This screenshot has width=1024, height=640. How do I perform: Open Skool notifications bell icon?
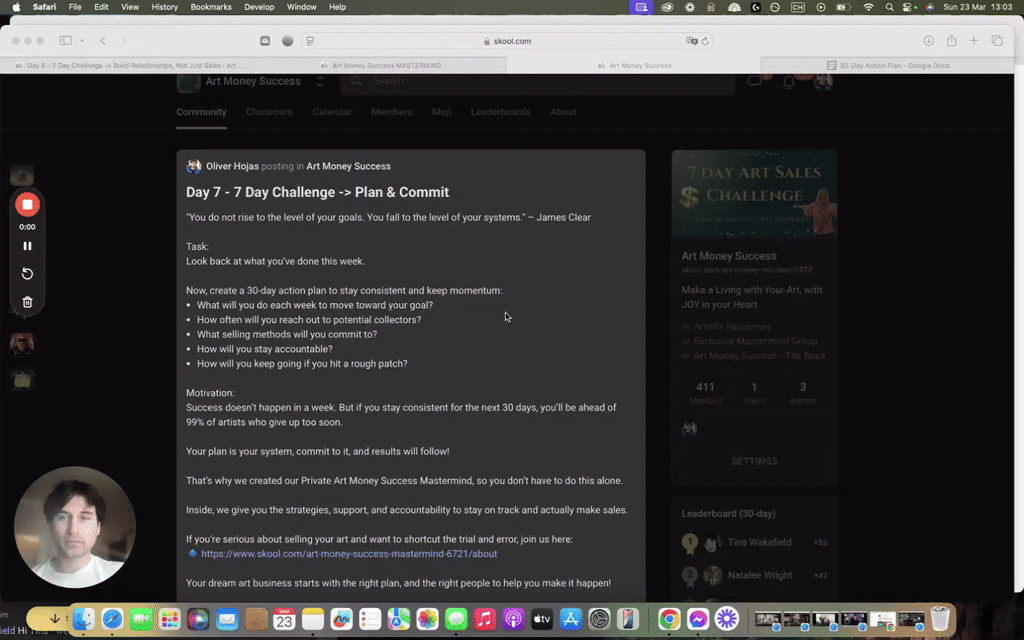(x=789, y=82)
